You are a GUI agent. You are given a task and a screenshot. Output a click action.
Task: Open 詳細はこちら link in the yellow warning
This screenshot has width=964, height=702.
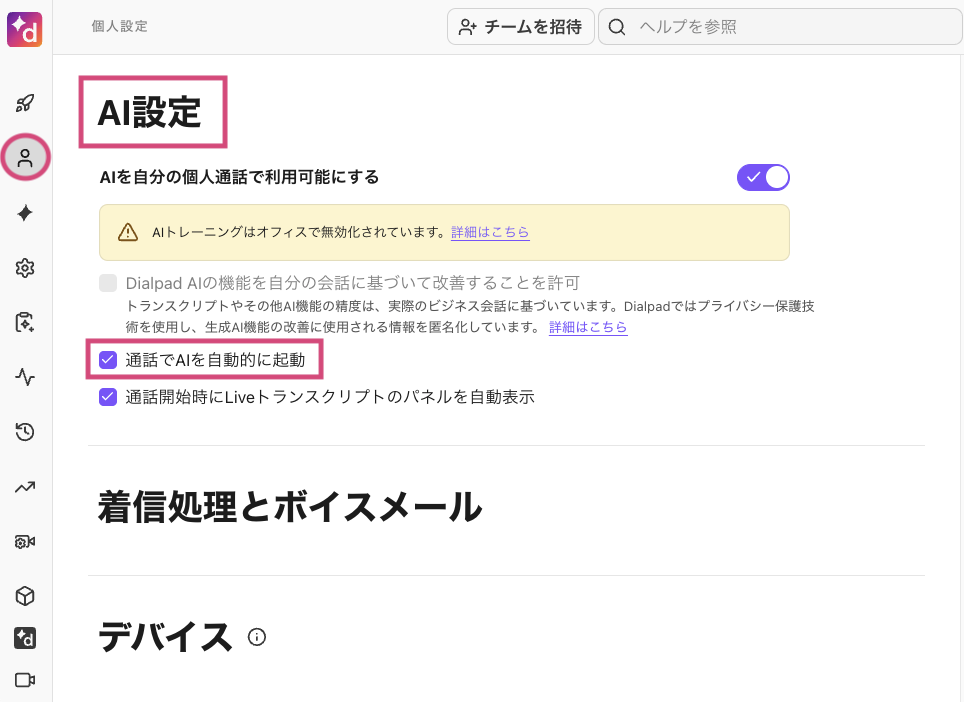[x=490, y=232]
